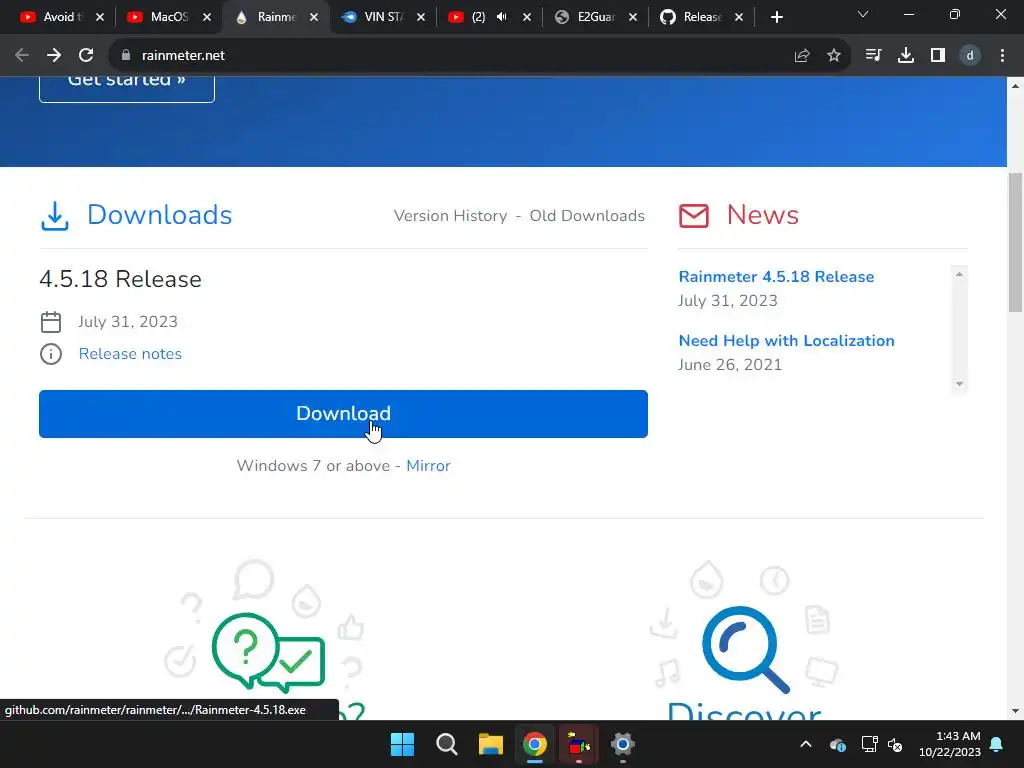The width and height of the screenshot is (1024, 768).
Task: Click the taskbar clock showing 1:43 AM
Action: click(x=950, y=744)
